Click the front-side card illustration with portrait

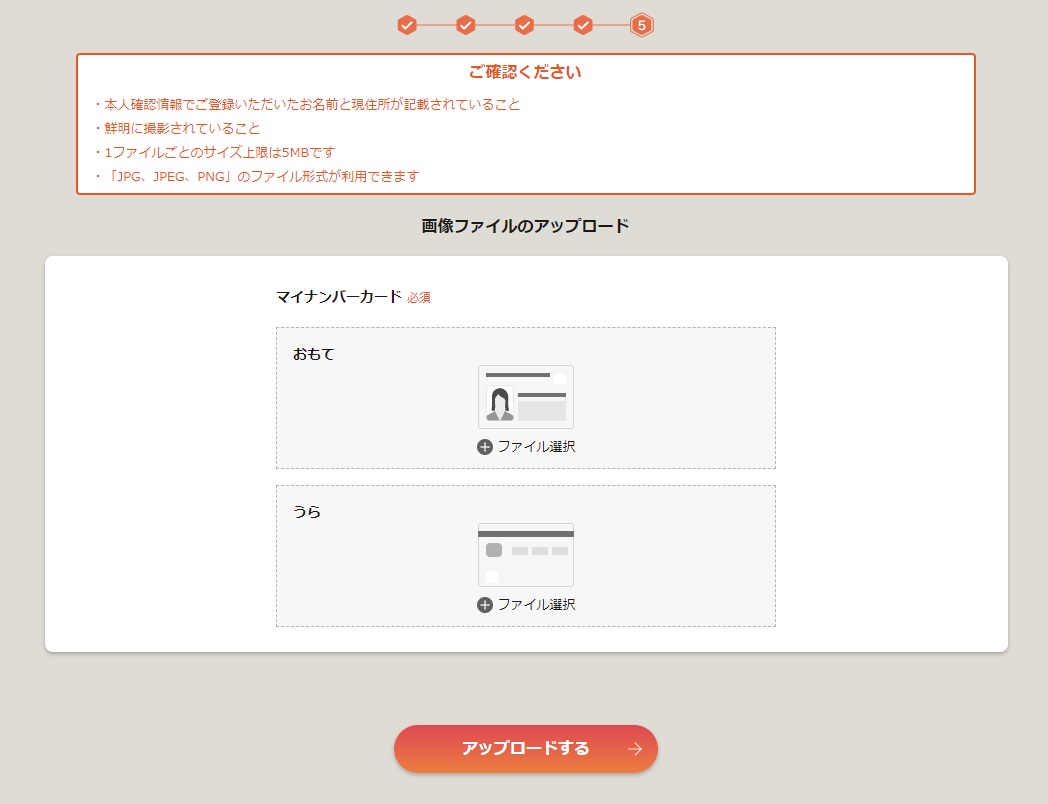[x=526, y=396]
